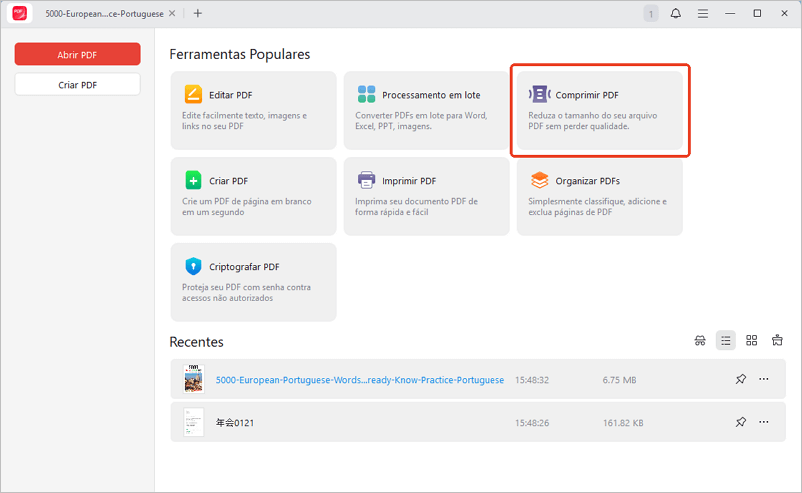Switch Recentes to list view
The image size is (802, 493).
725,341
